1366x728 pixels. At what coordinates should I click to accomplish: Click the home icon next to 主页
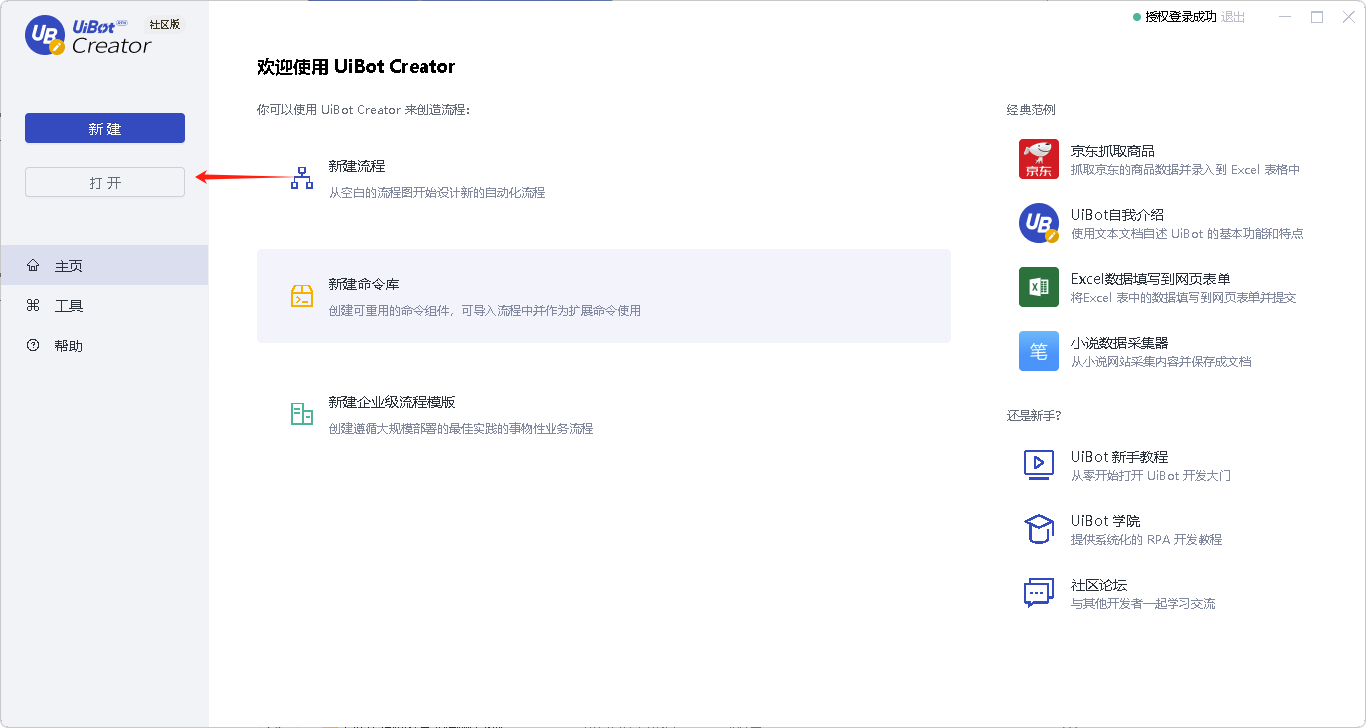pyautogui.click(x=33, y=265)
